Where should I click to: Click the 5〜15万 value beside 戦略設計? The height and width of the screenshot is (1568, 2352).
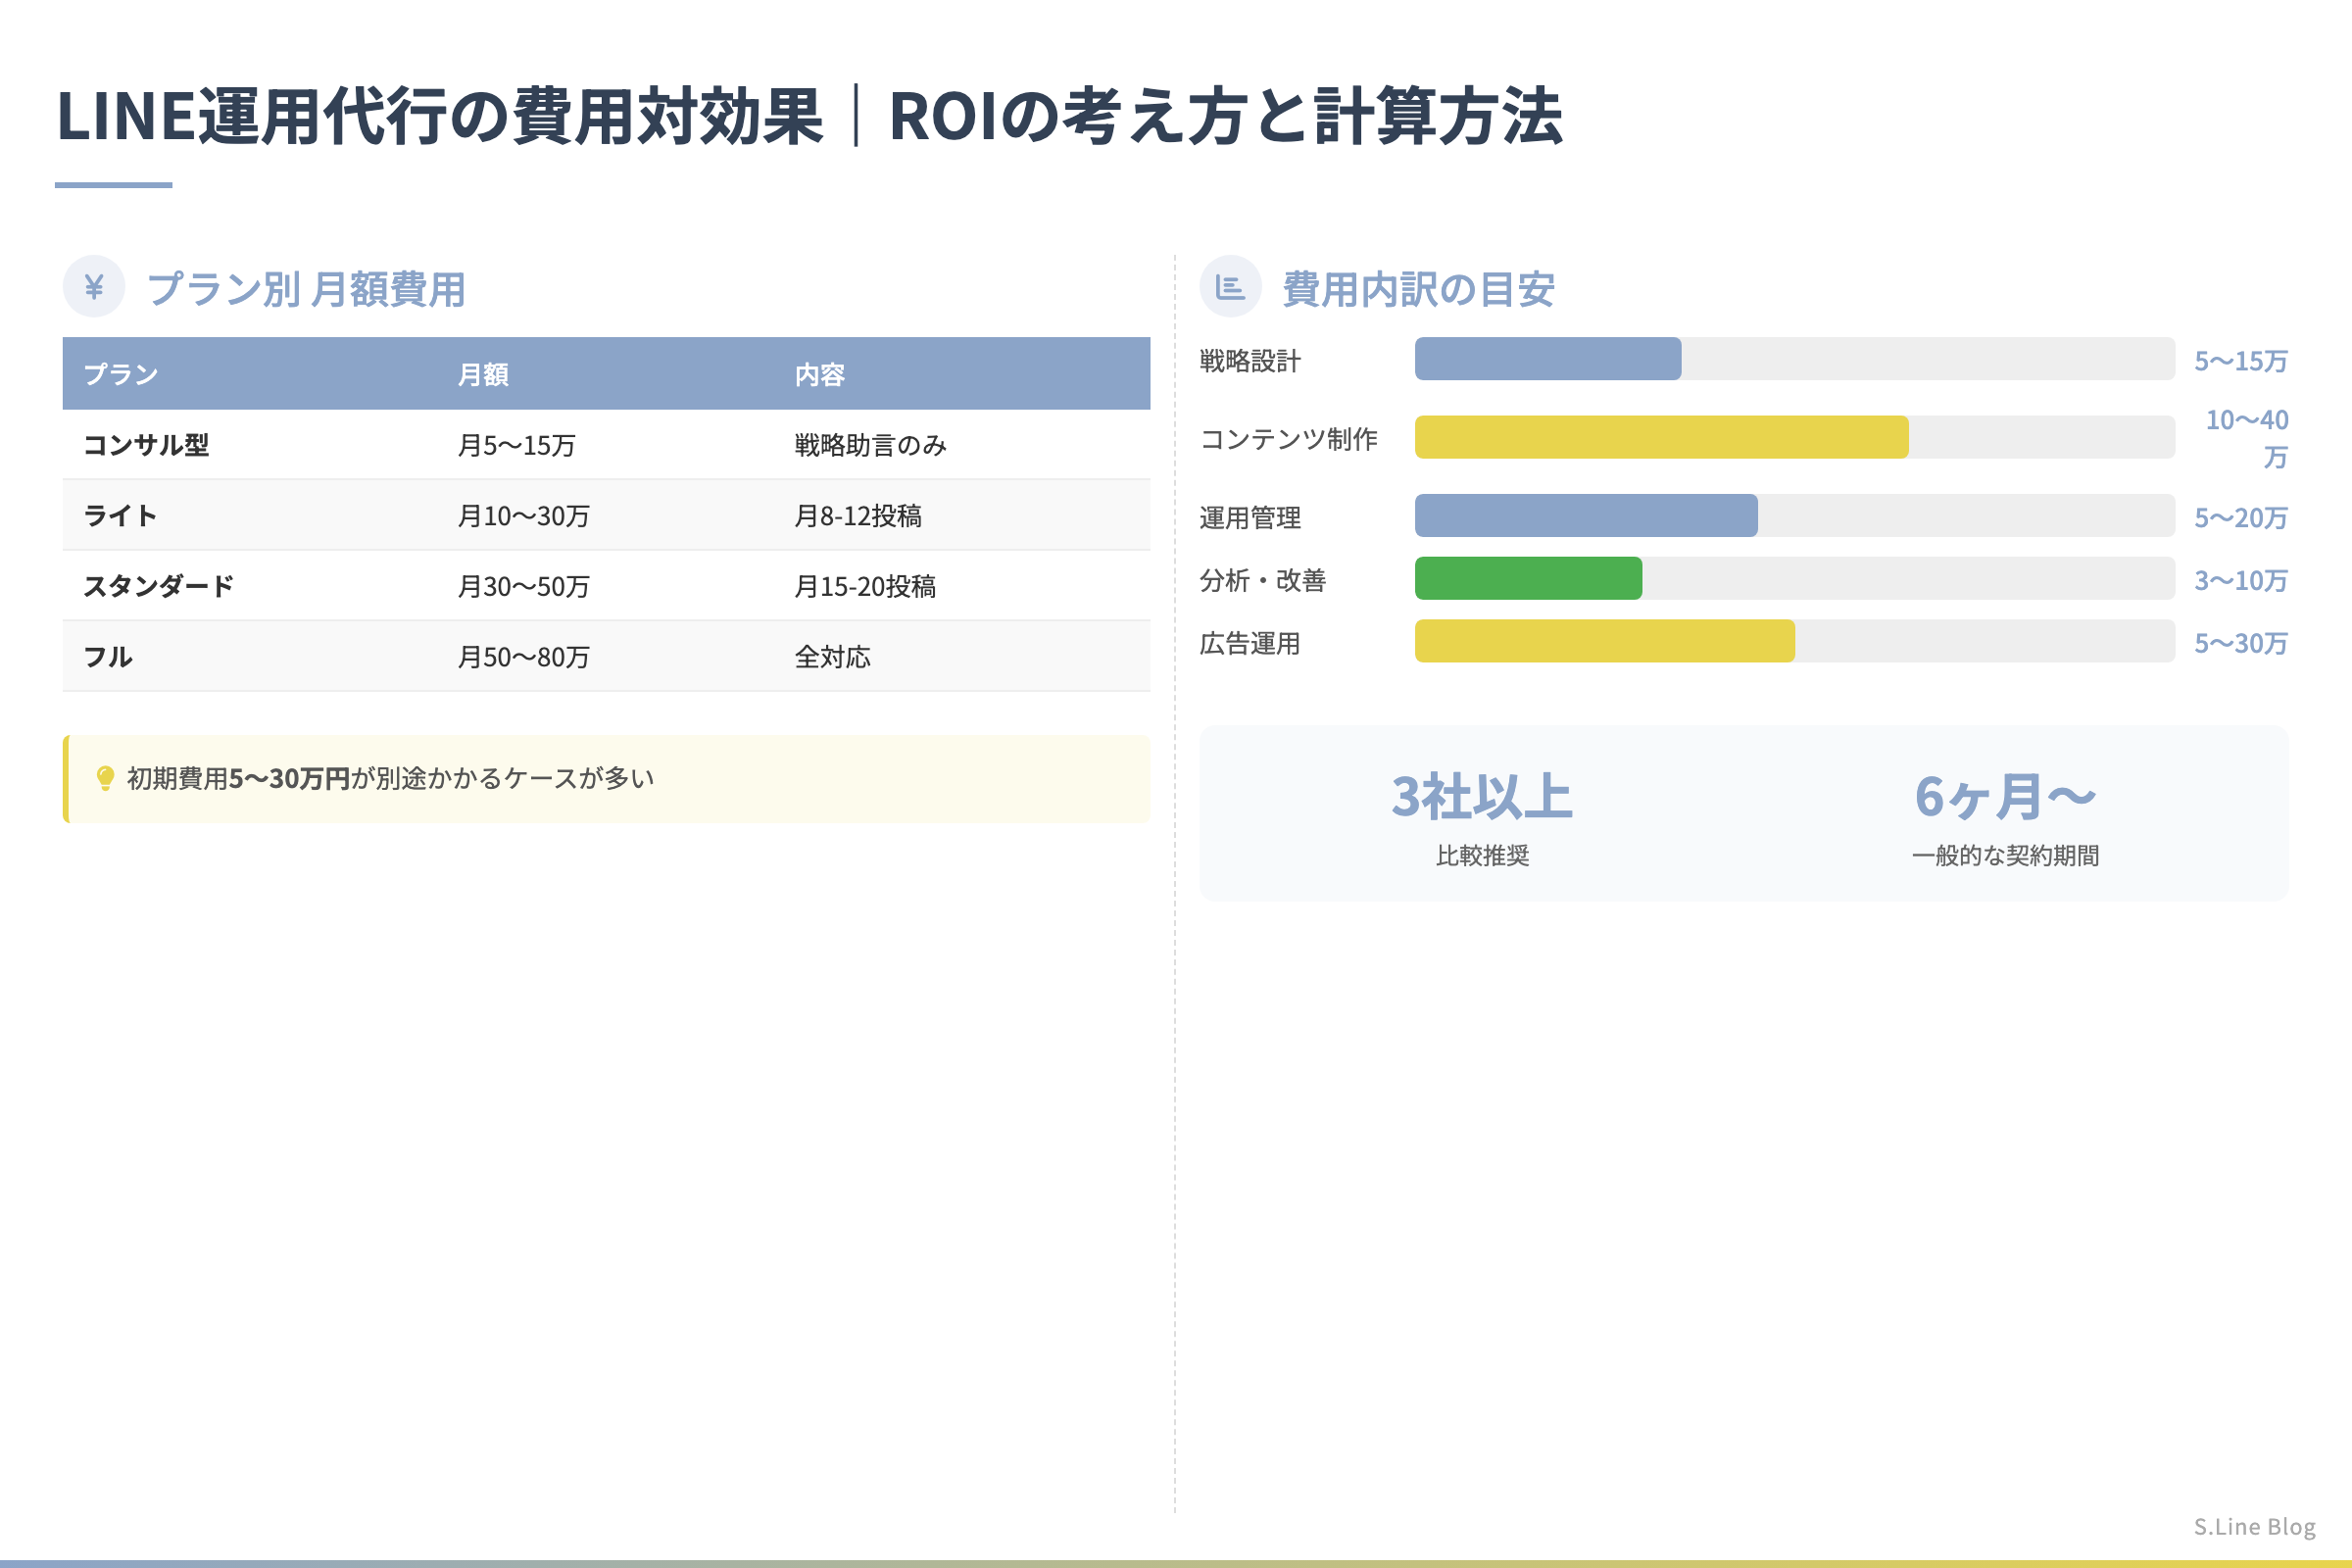pyautogui.click(x=2241, y=361)
